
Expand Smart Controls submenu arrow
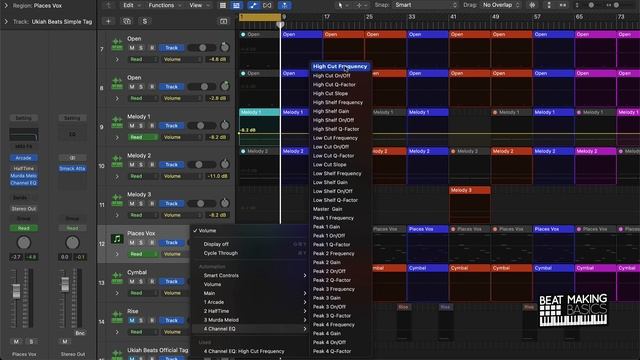pyautogui.click(x=305, y=276)
